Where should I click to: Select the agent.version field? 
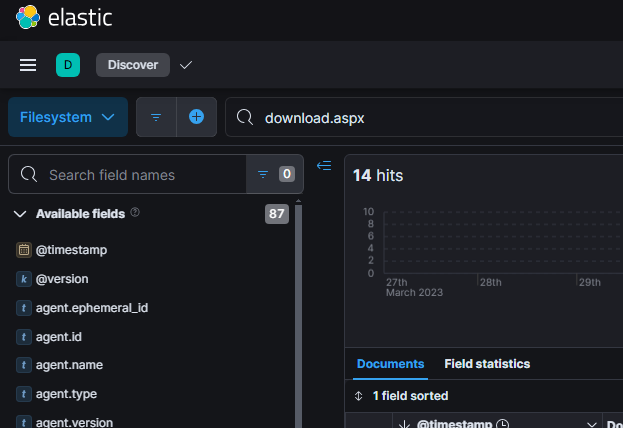[74, 422]
